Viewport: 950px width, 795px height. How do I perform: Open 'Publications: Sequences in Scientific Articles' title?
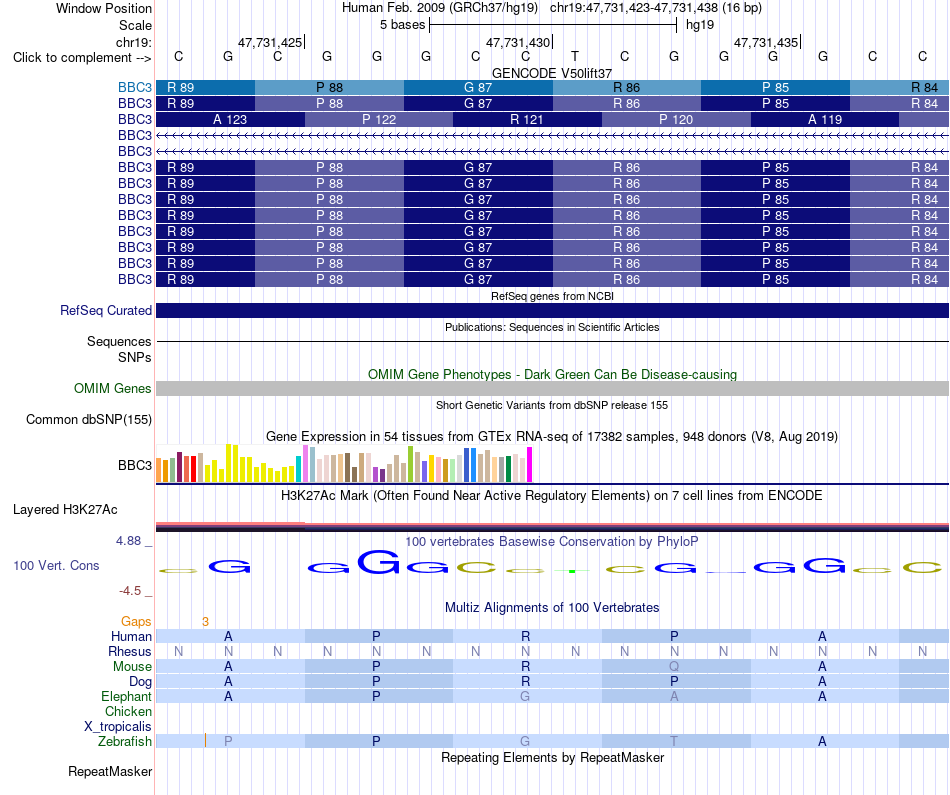[x=552, y=327]
